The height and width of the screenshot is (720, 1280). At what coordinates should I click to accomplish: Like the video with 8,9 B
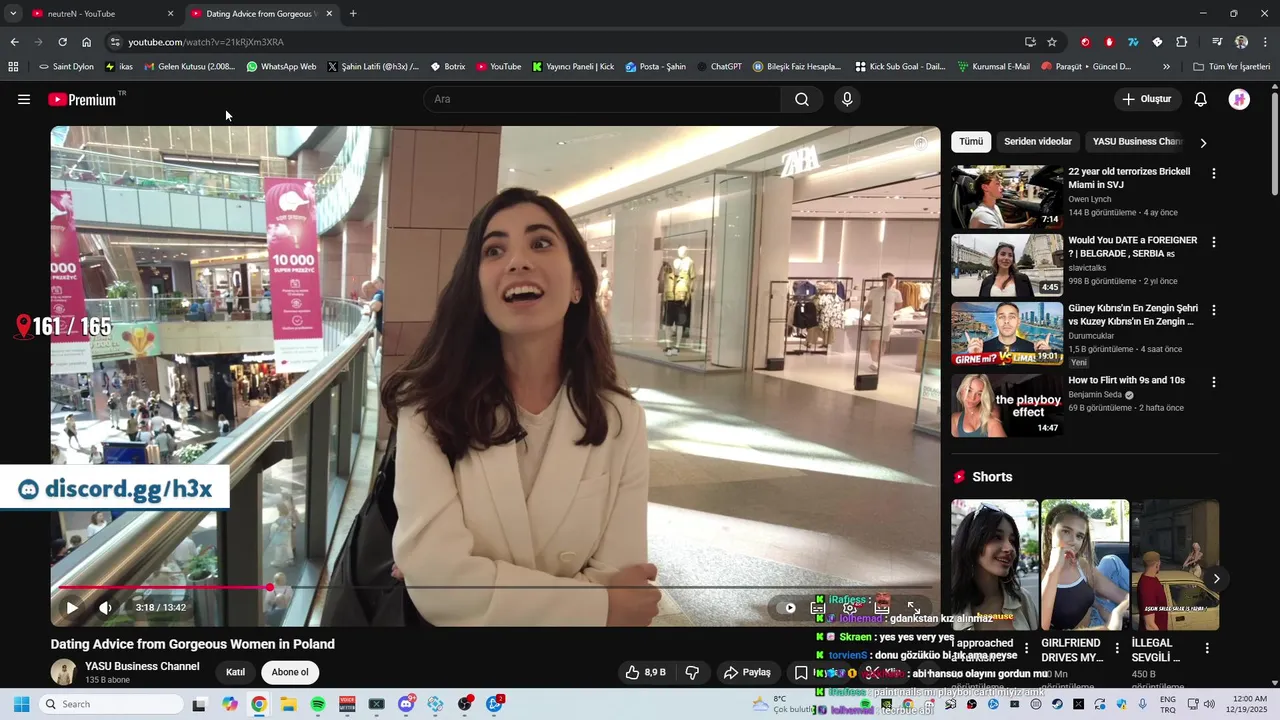645,672
